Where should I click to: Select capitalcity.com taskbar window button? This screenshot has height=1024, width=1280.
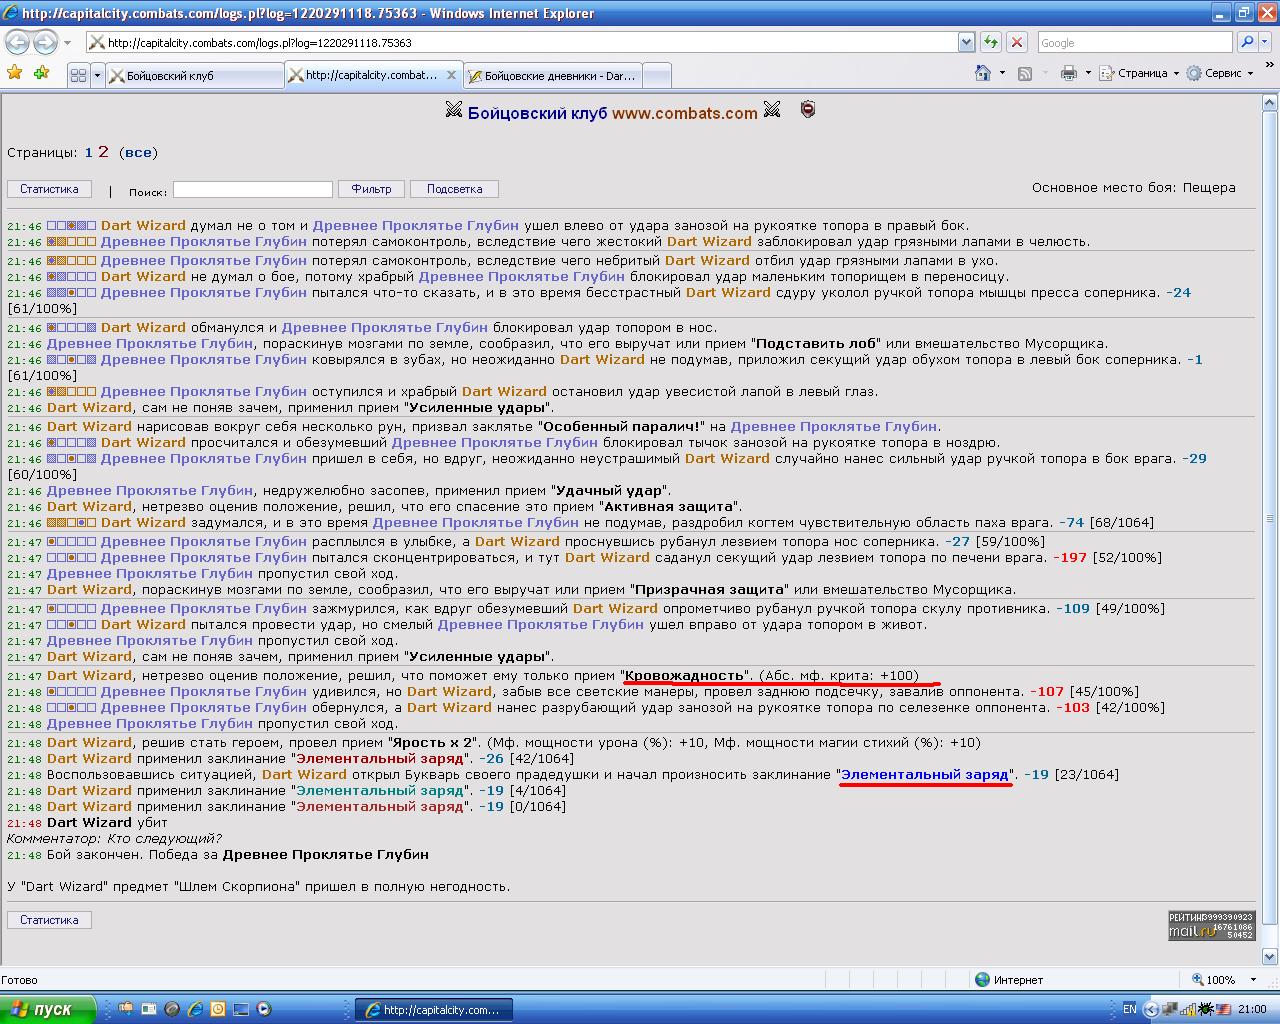[x=434, y=1010]
